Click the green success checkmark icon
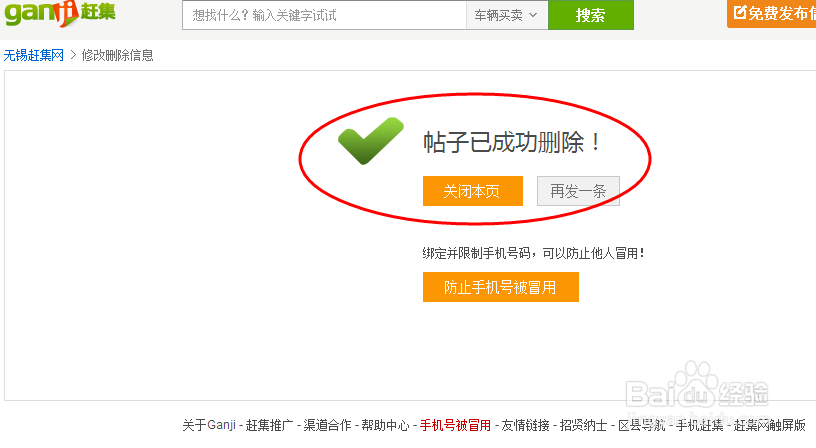Viewport: 816px width, 448px height. pos(371,140)
